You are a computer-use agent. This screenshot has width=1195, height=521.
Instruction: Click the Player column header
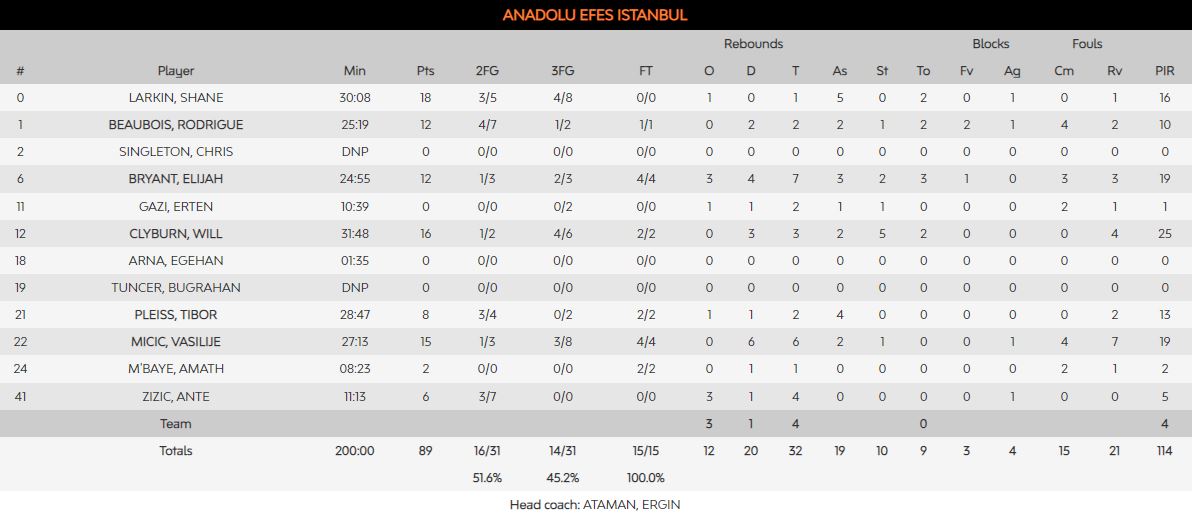coord(176,71)
